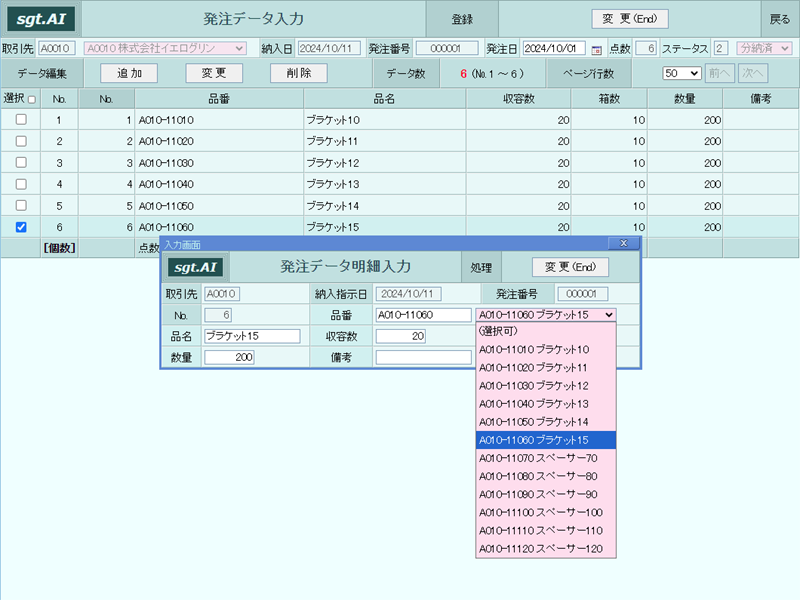Click the 発注番号 field in main form
800x600 pixels.
[447, 48]
